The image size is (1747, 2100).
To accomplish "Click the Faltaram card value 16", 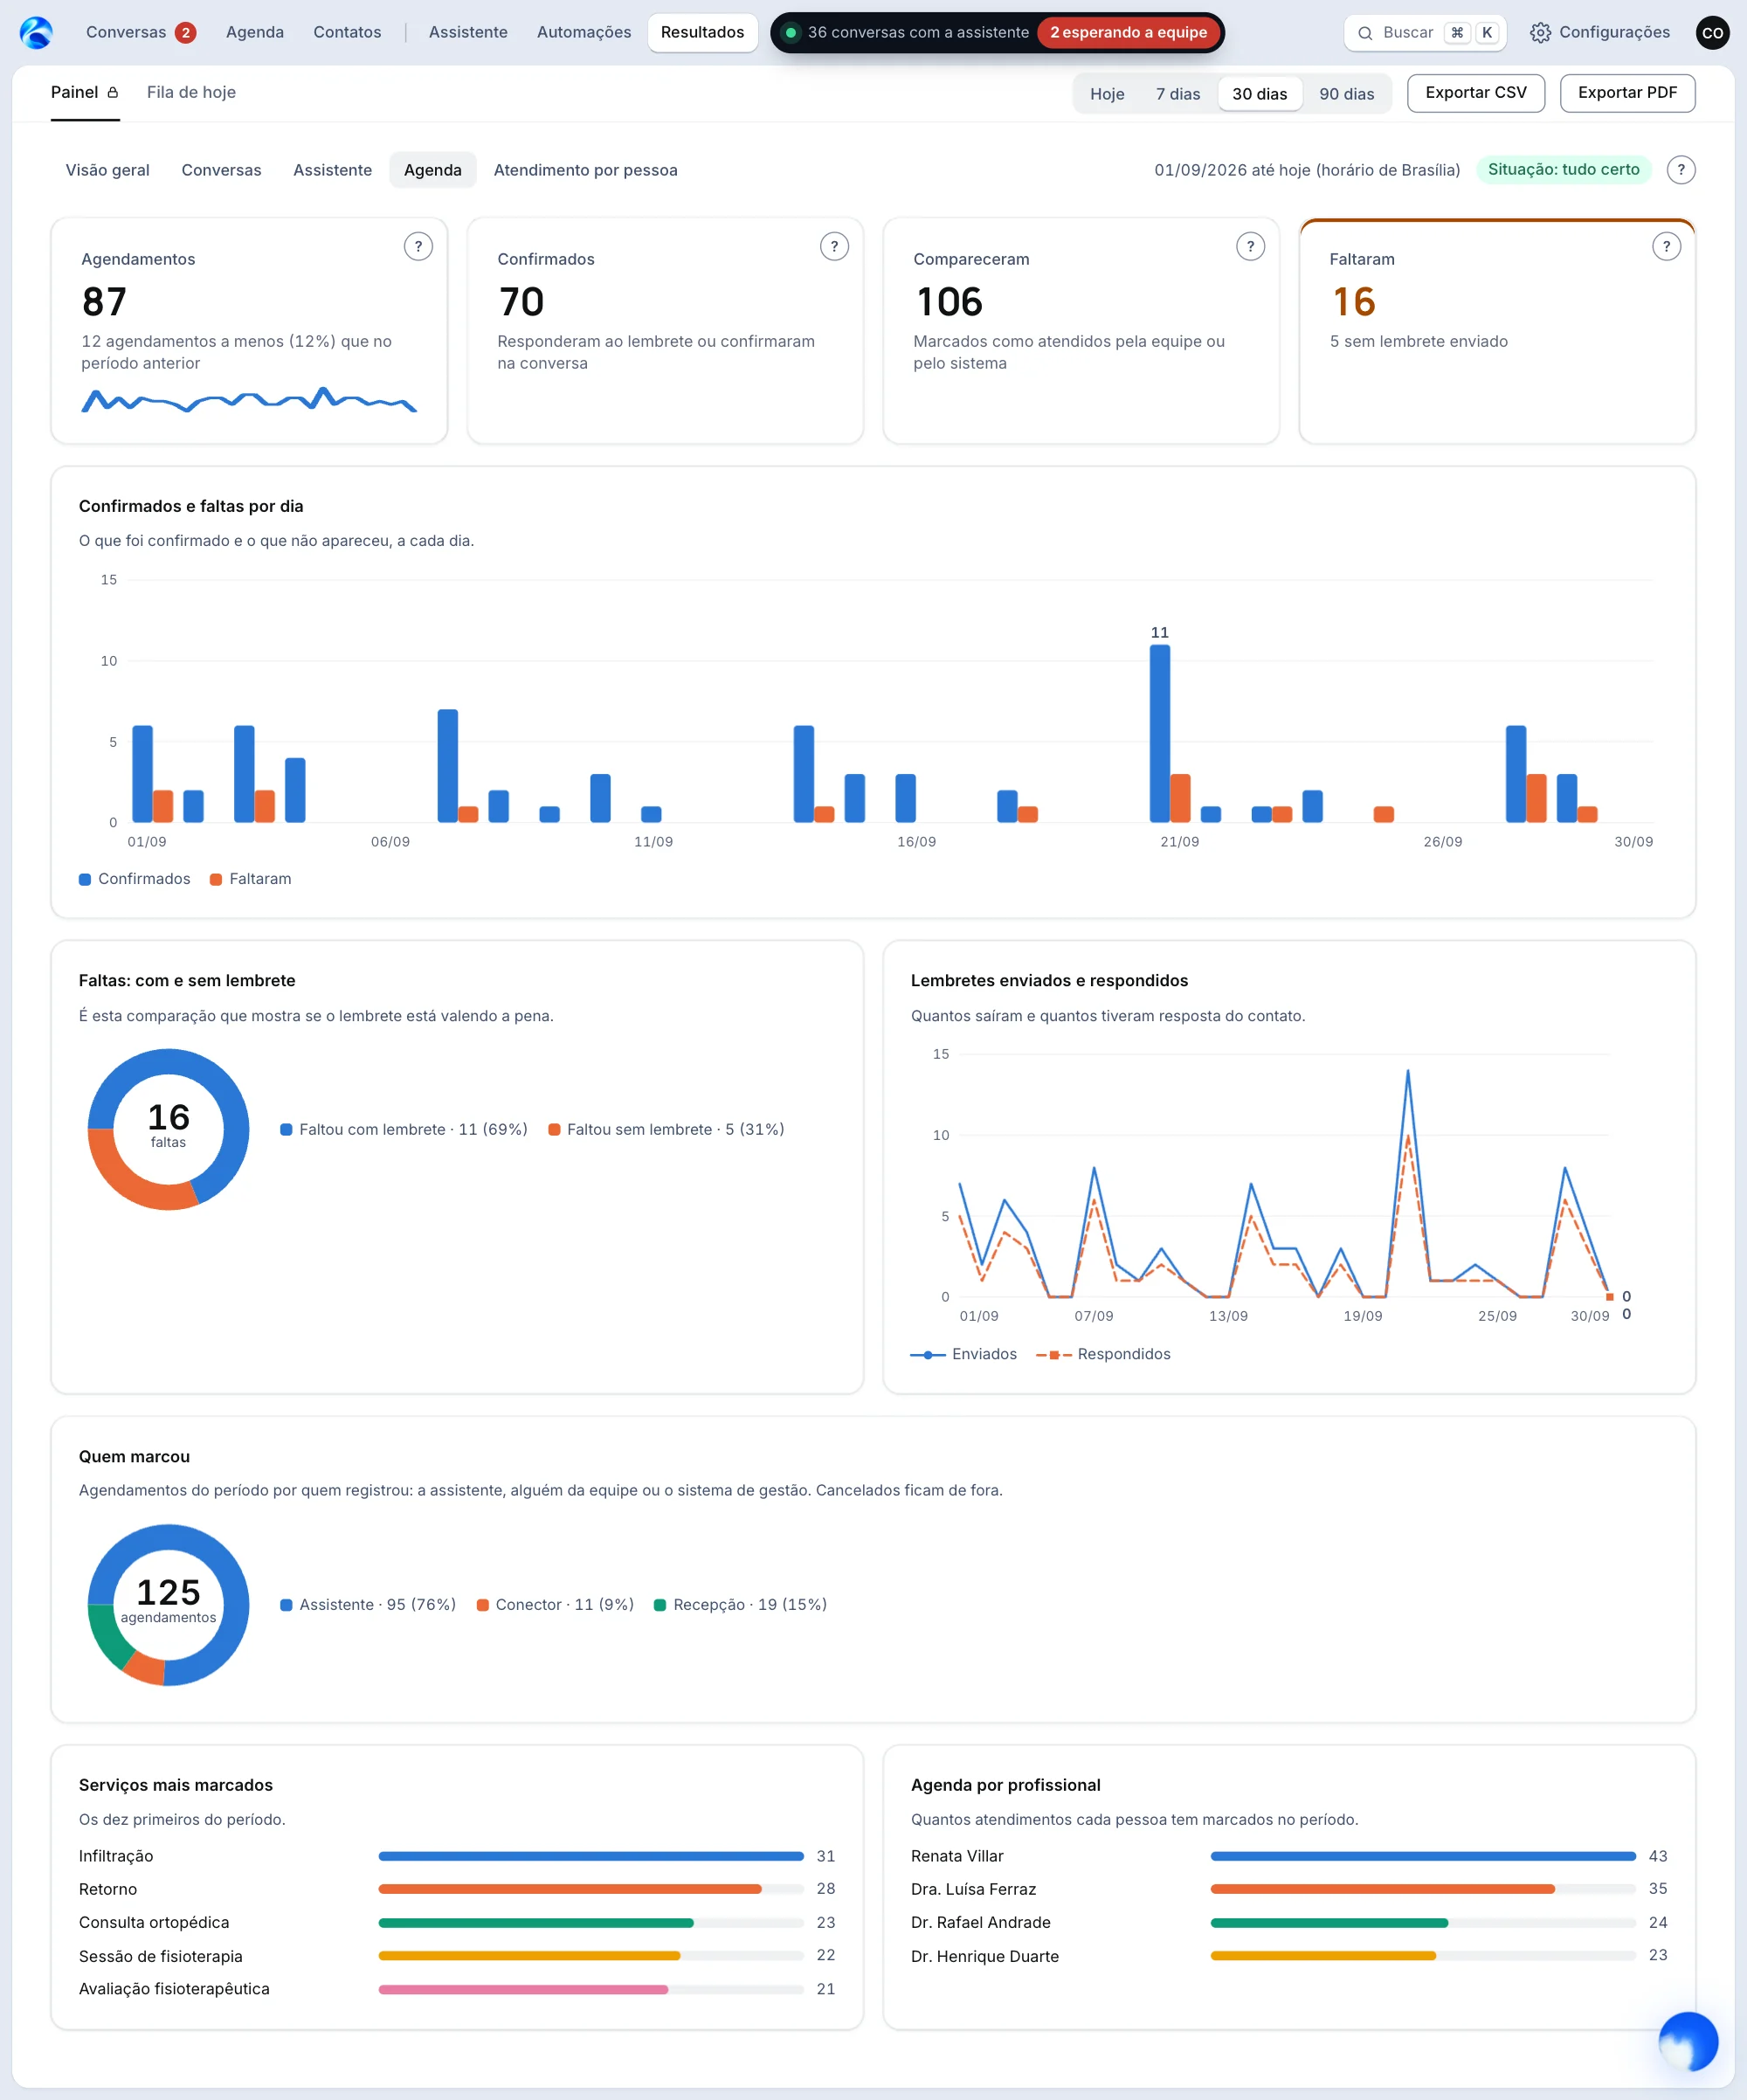I will tap(1354, 302).
